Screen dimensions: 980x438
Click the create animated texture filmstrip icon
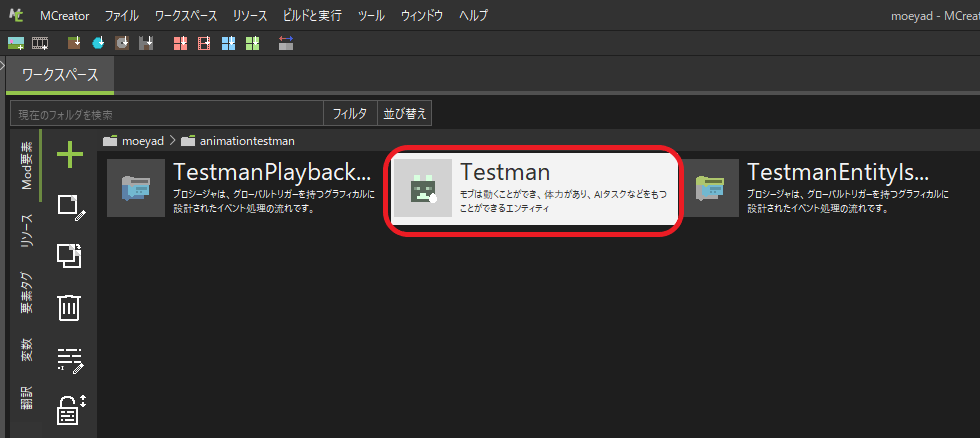pos(40,43)
